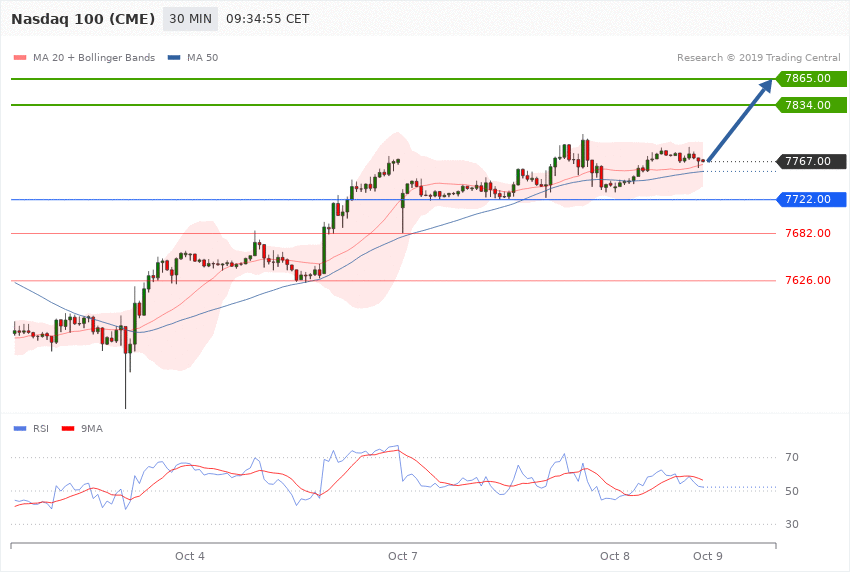The height and width of the screenshot is (576, 850).
Task: Click the 7626.00 support price label
Action: coord(808,280)
